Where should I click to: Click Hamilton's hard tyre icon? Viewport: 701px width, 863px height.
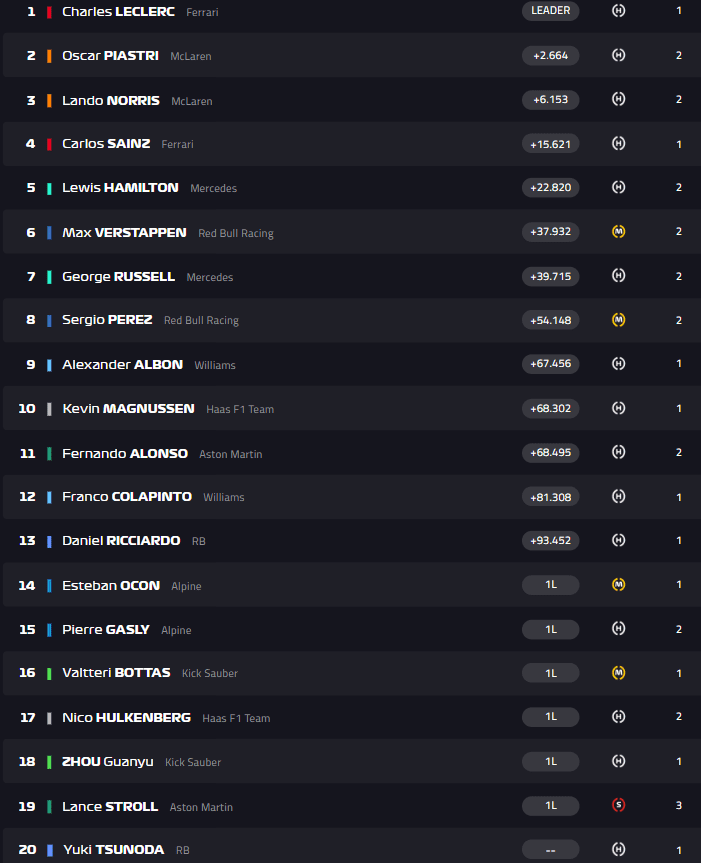(x=618, y=187)
